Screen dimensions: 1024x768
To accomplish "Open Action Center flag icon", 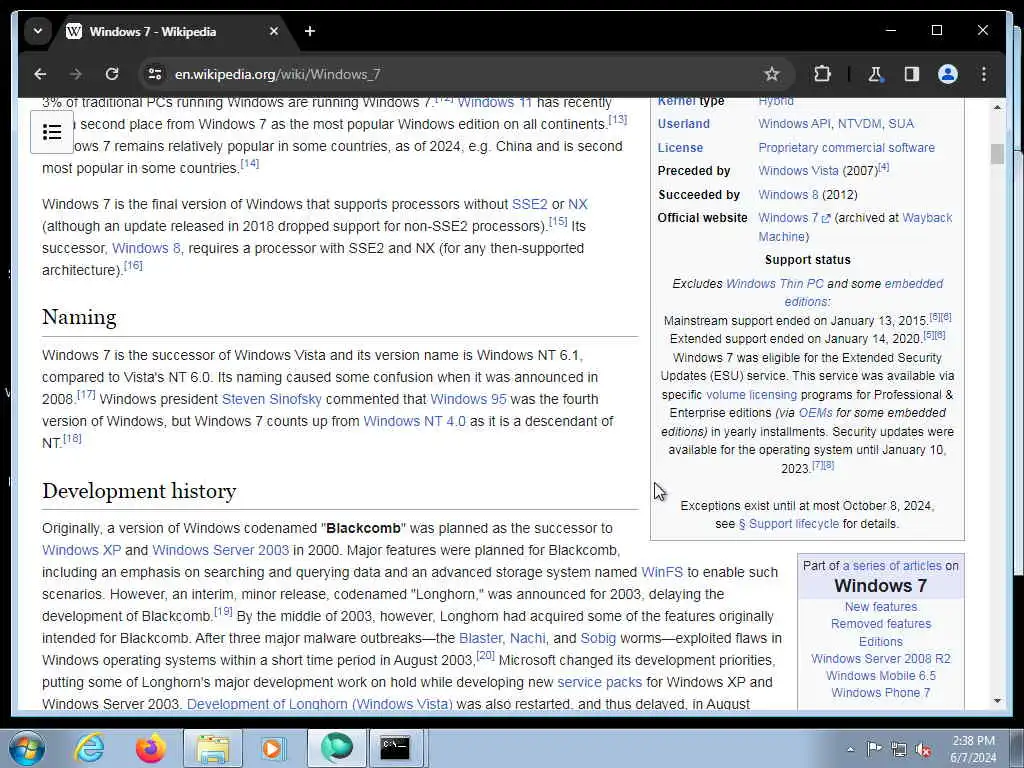I will [x=874, y=749].
